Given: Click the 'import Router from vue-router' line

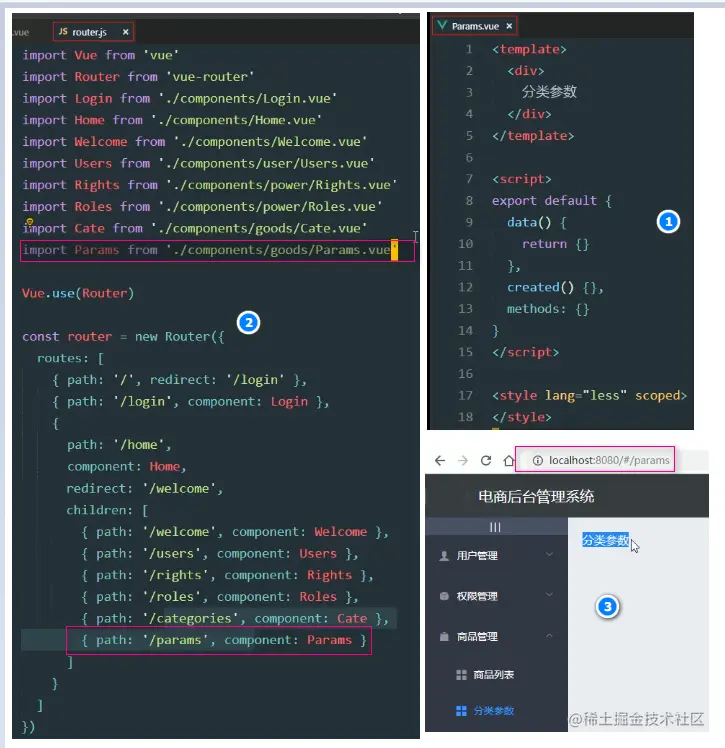Looking at the screenshot, I should [138, 76].
